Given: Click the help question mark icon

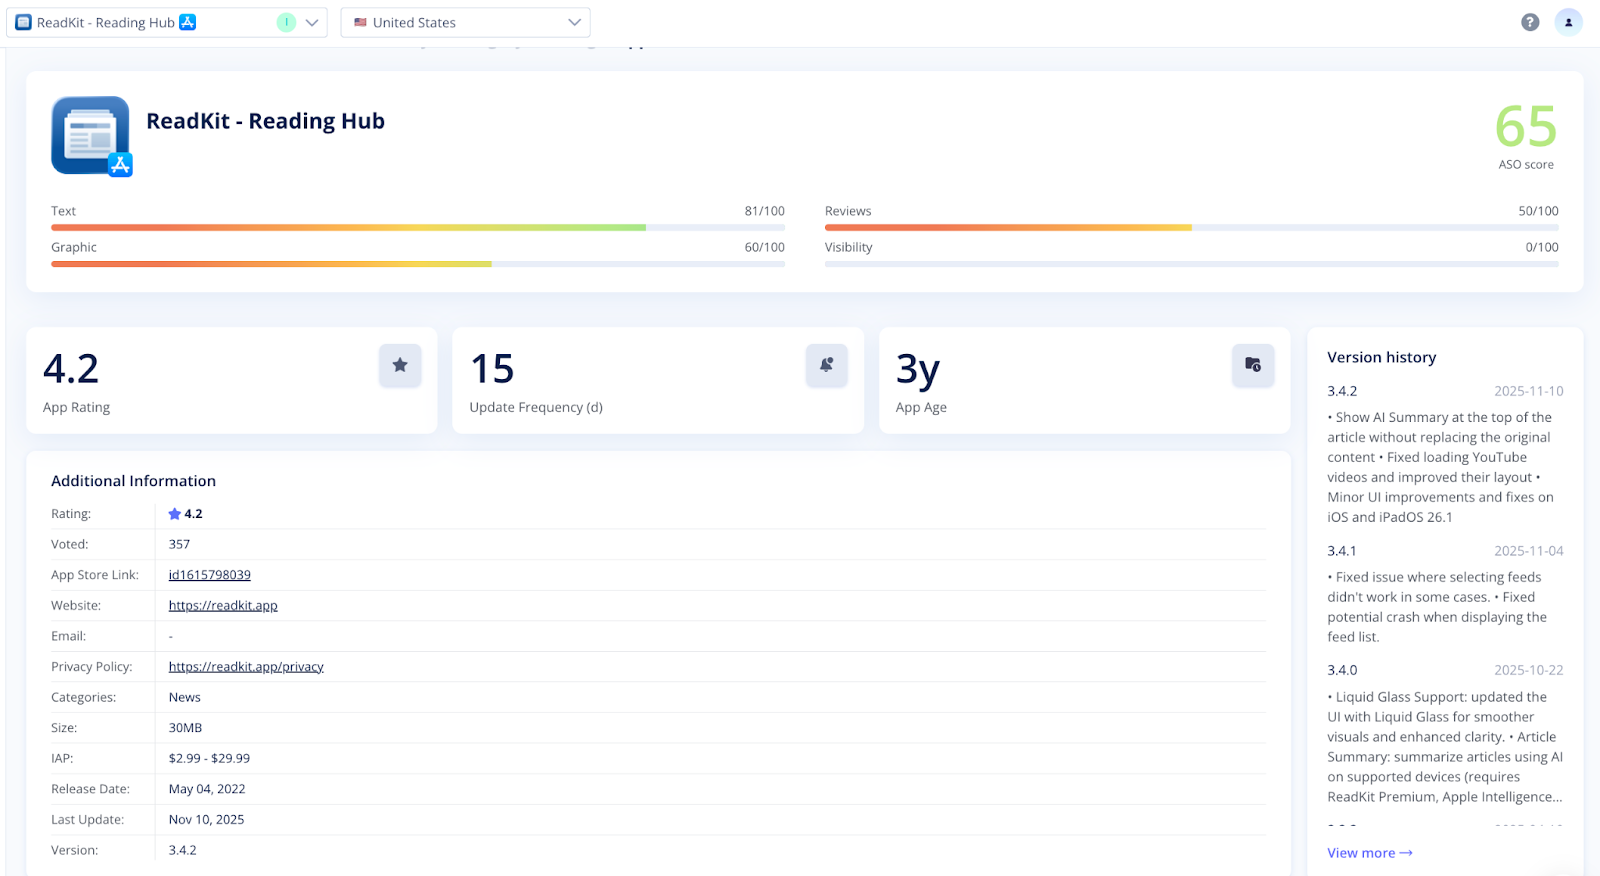Looking at the screenshot, I should coord(1530,22).
